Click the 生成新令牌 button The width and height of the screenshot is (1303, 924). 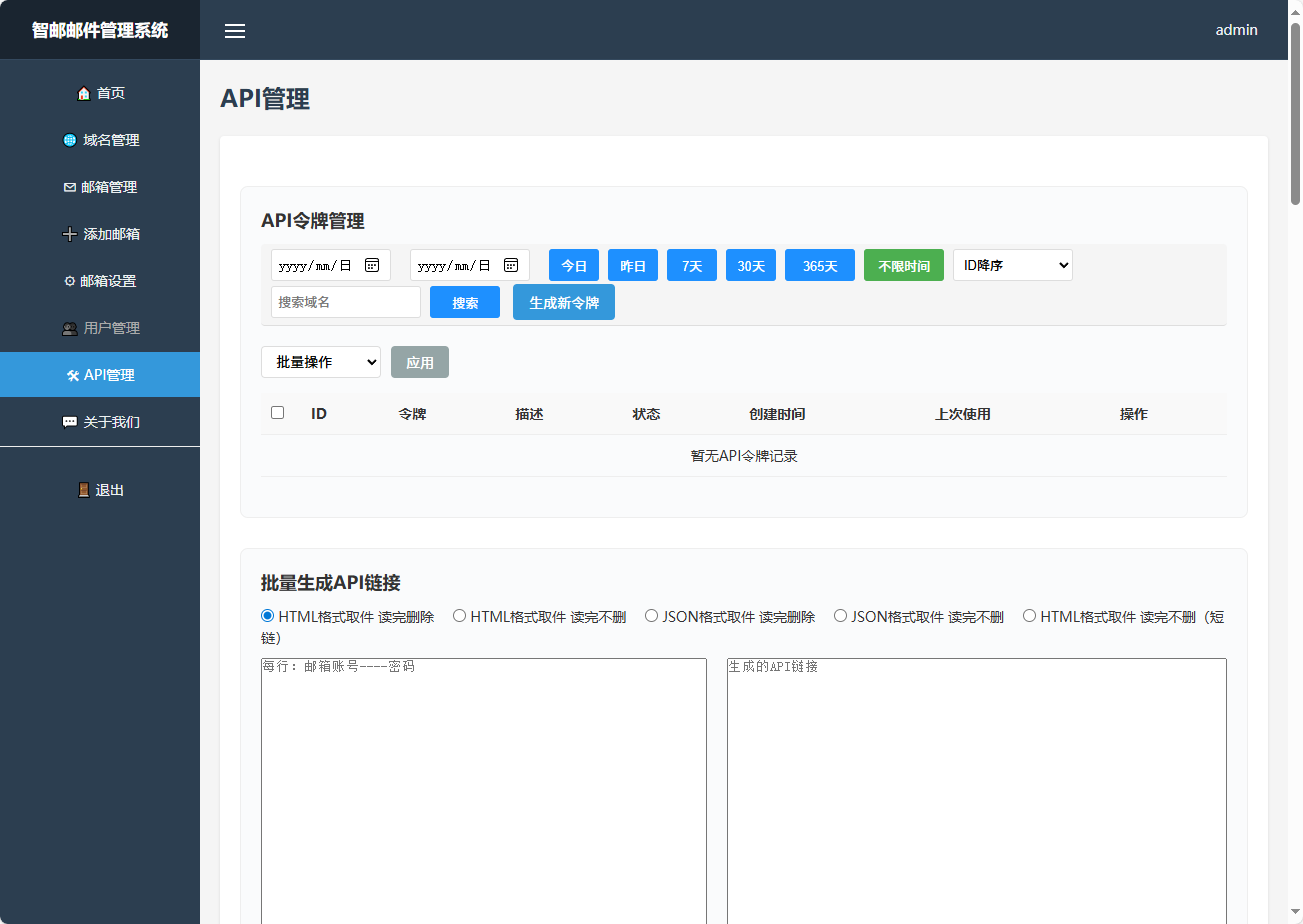(563, 302)
